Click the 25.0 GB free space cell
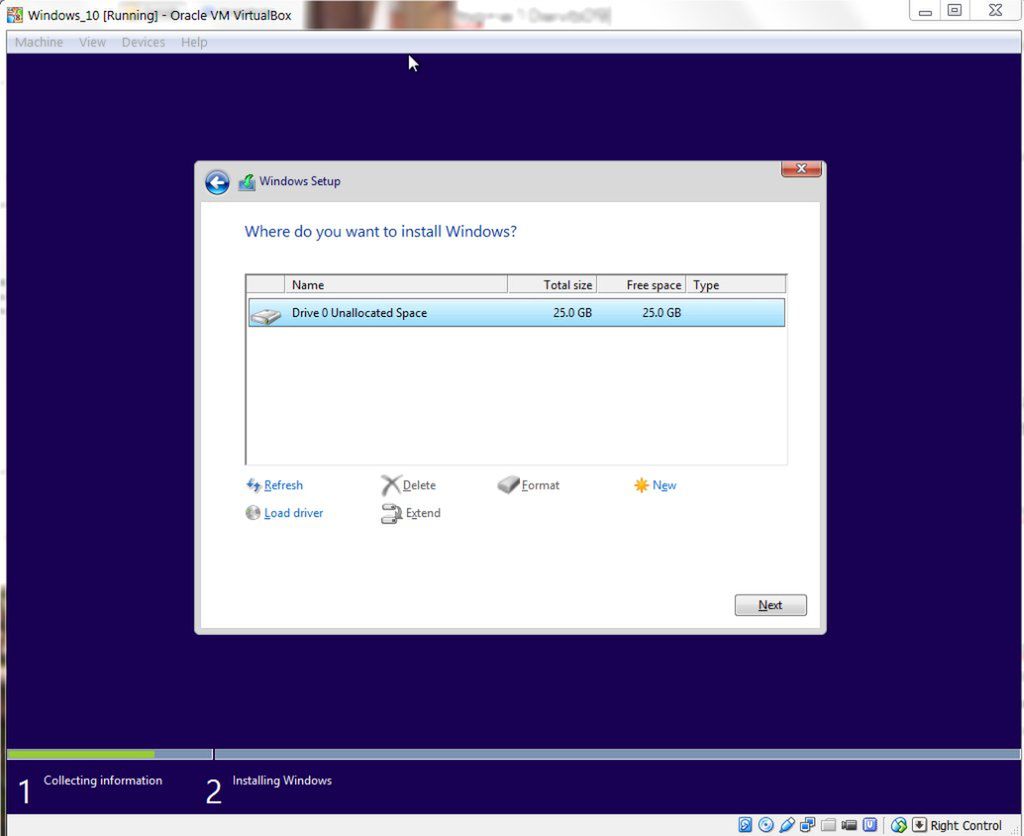 (662, 313)
